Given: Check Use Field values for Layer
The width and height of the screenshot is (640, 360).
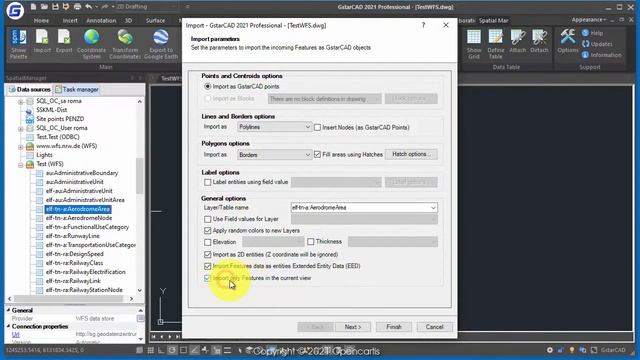Looking at the screenshot, I should 207,219.
